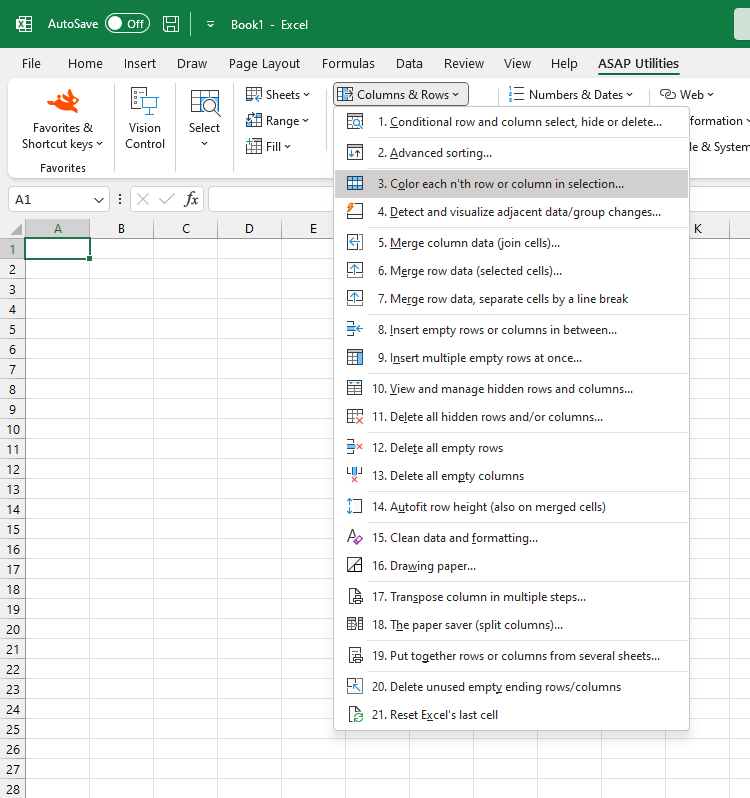The width and height of the screenshot is (750, 798).
Task: Open the View tab
Action: click(517, 64)
